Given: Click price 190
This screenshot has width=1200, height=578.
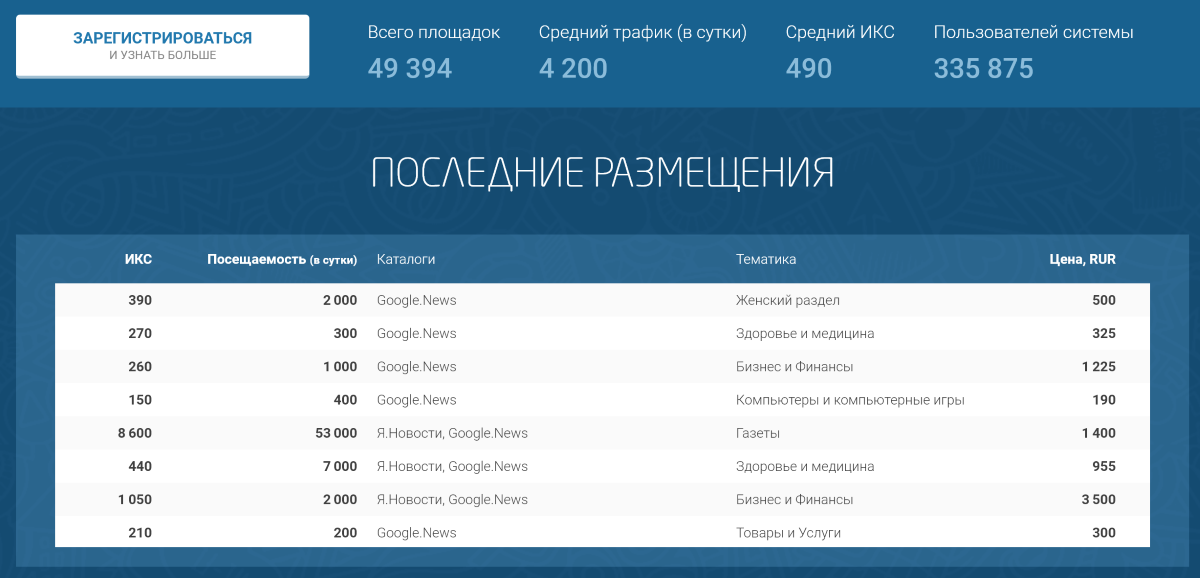Looking at the screenshot, I should 1104,400.
